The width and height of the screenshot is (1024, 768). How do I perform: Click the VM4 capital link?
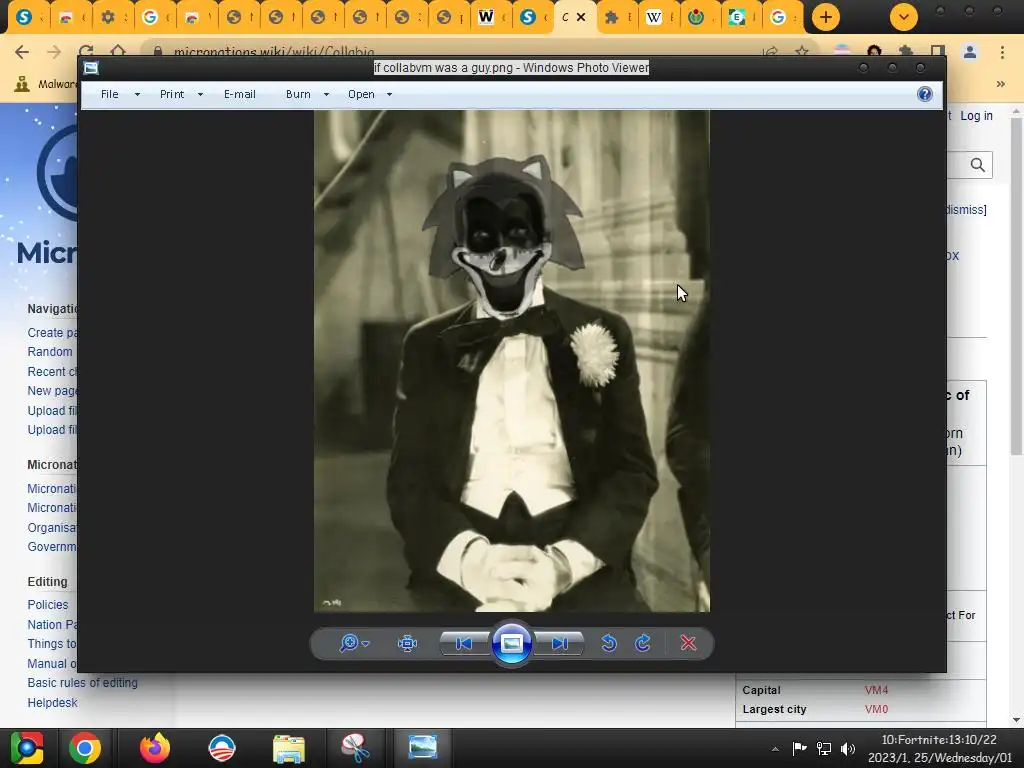click(876, 690)
